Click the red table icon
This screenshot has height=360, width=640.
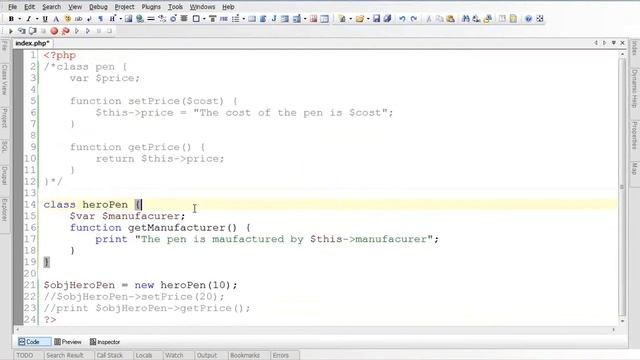313,19
